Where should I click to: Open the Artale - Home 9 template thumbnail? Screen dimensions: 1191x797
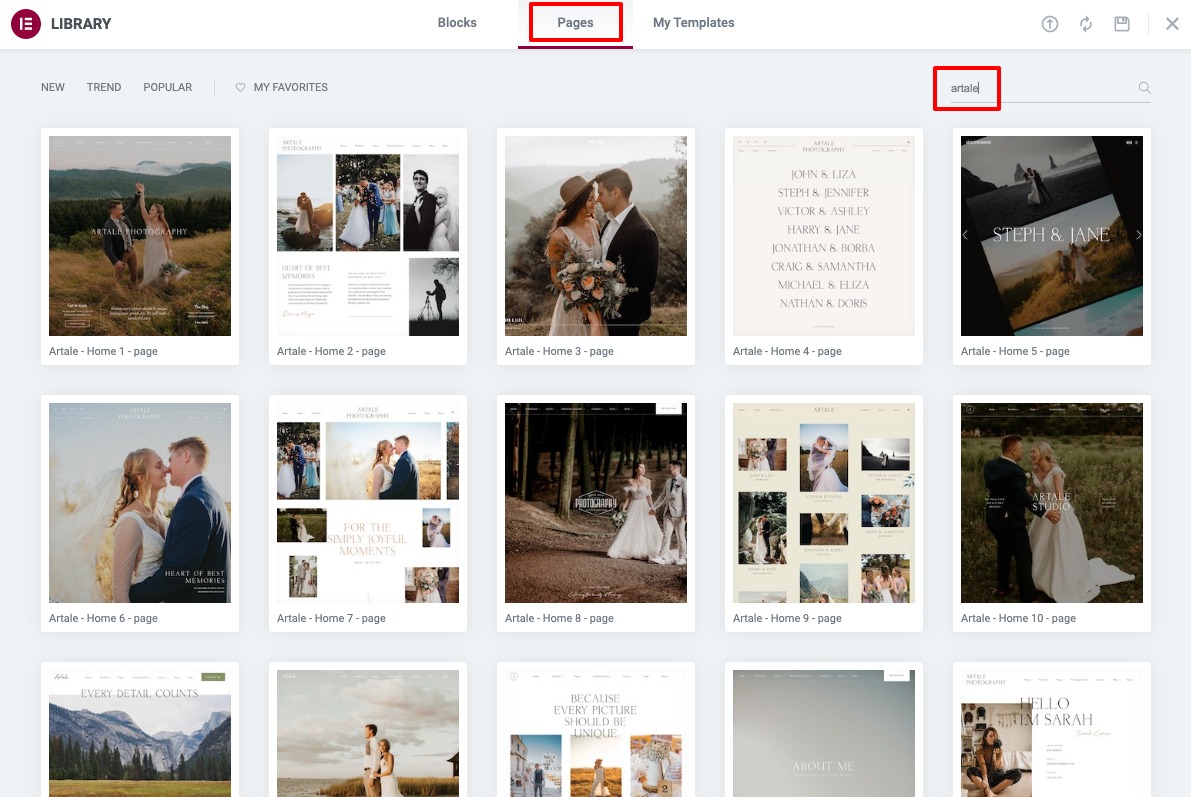tap(823, 502)
